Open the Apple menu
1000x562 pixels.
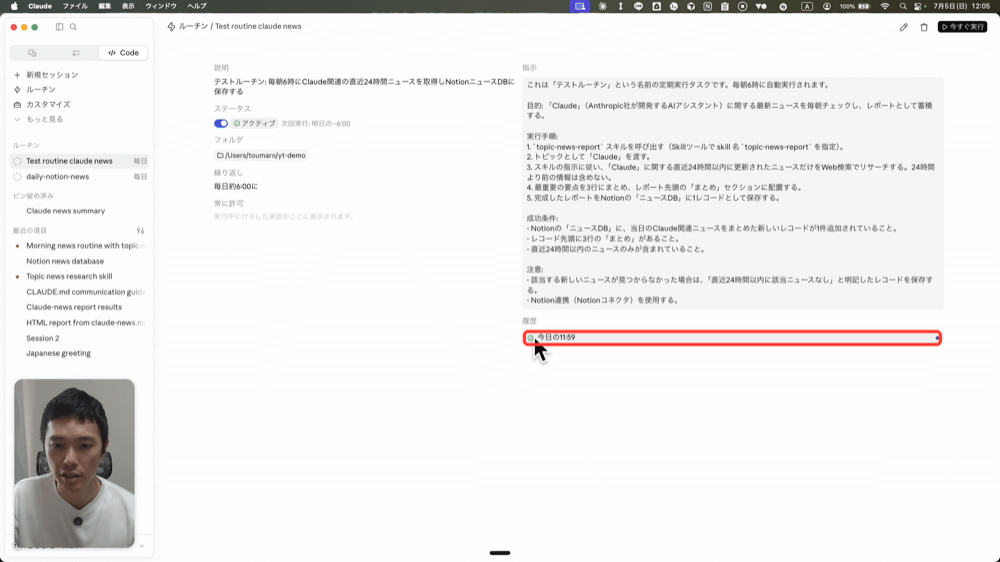tap(14, 6)
